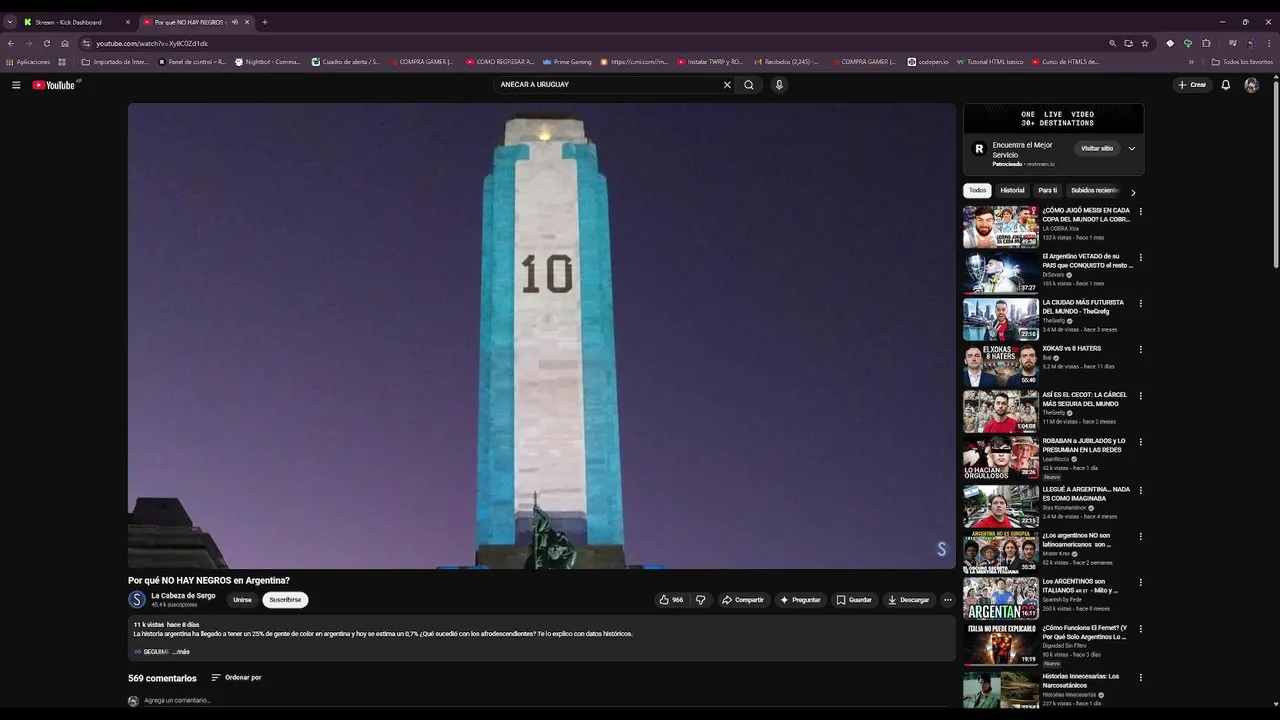This screenshot has height=720, width=1280.
Task: Open codepen.io bookmark
Action: [x=928, y=62]
